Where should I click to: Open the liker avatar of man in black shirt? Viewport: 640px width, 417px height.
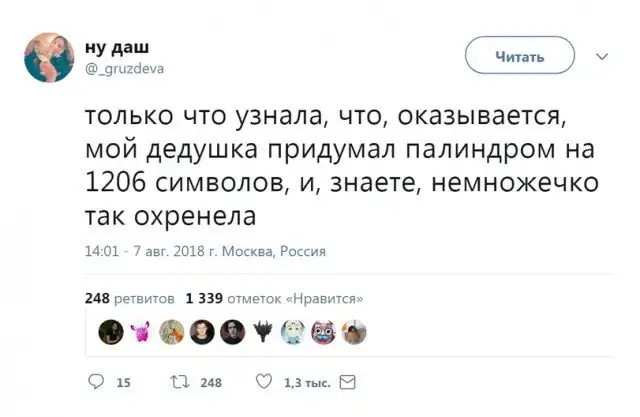click(x=202, y=331)
